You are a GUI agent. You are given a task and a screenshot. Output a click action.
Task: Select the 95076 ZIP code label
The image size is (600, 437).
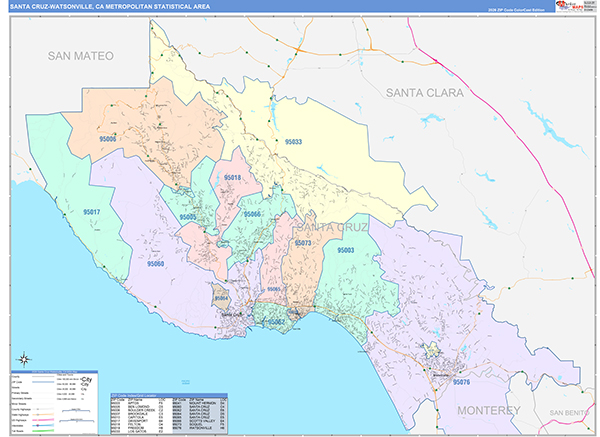pyautogui.click(x=461, y=382)
